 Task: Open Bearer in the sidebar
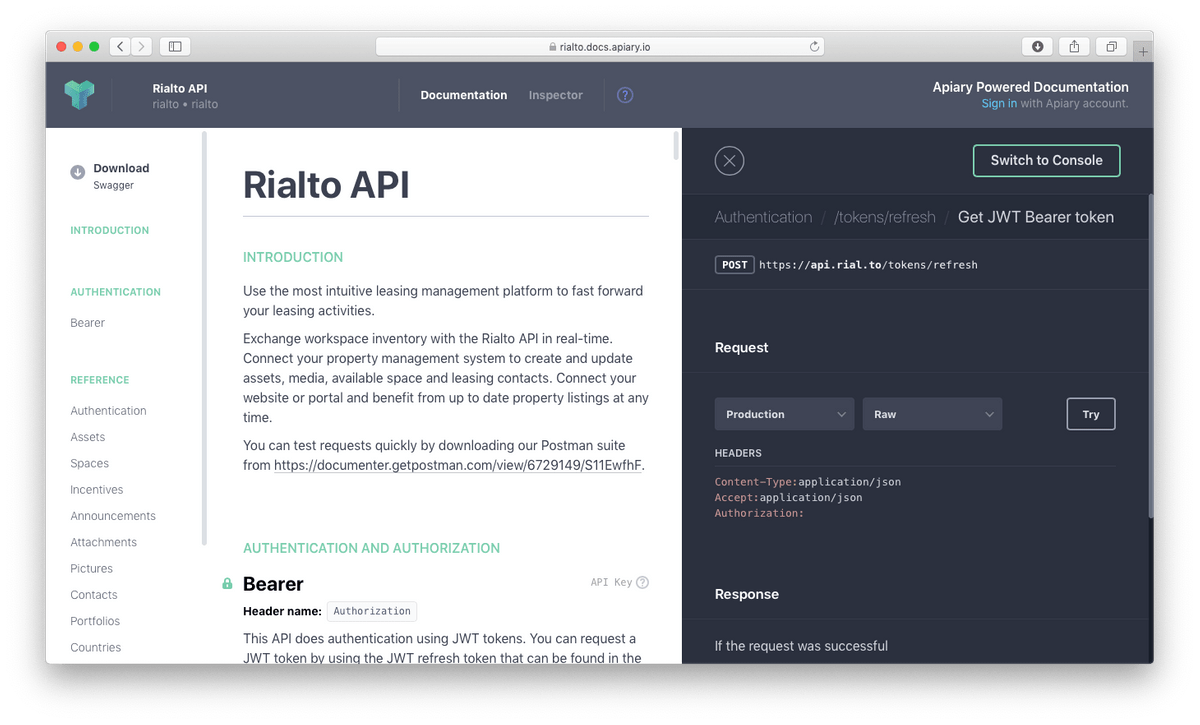pos(88,323)
